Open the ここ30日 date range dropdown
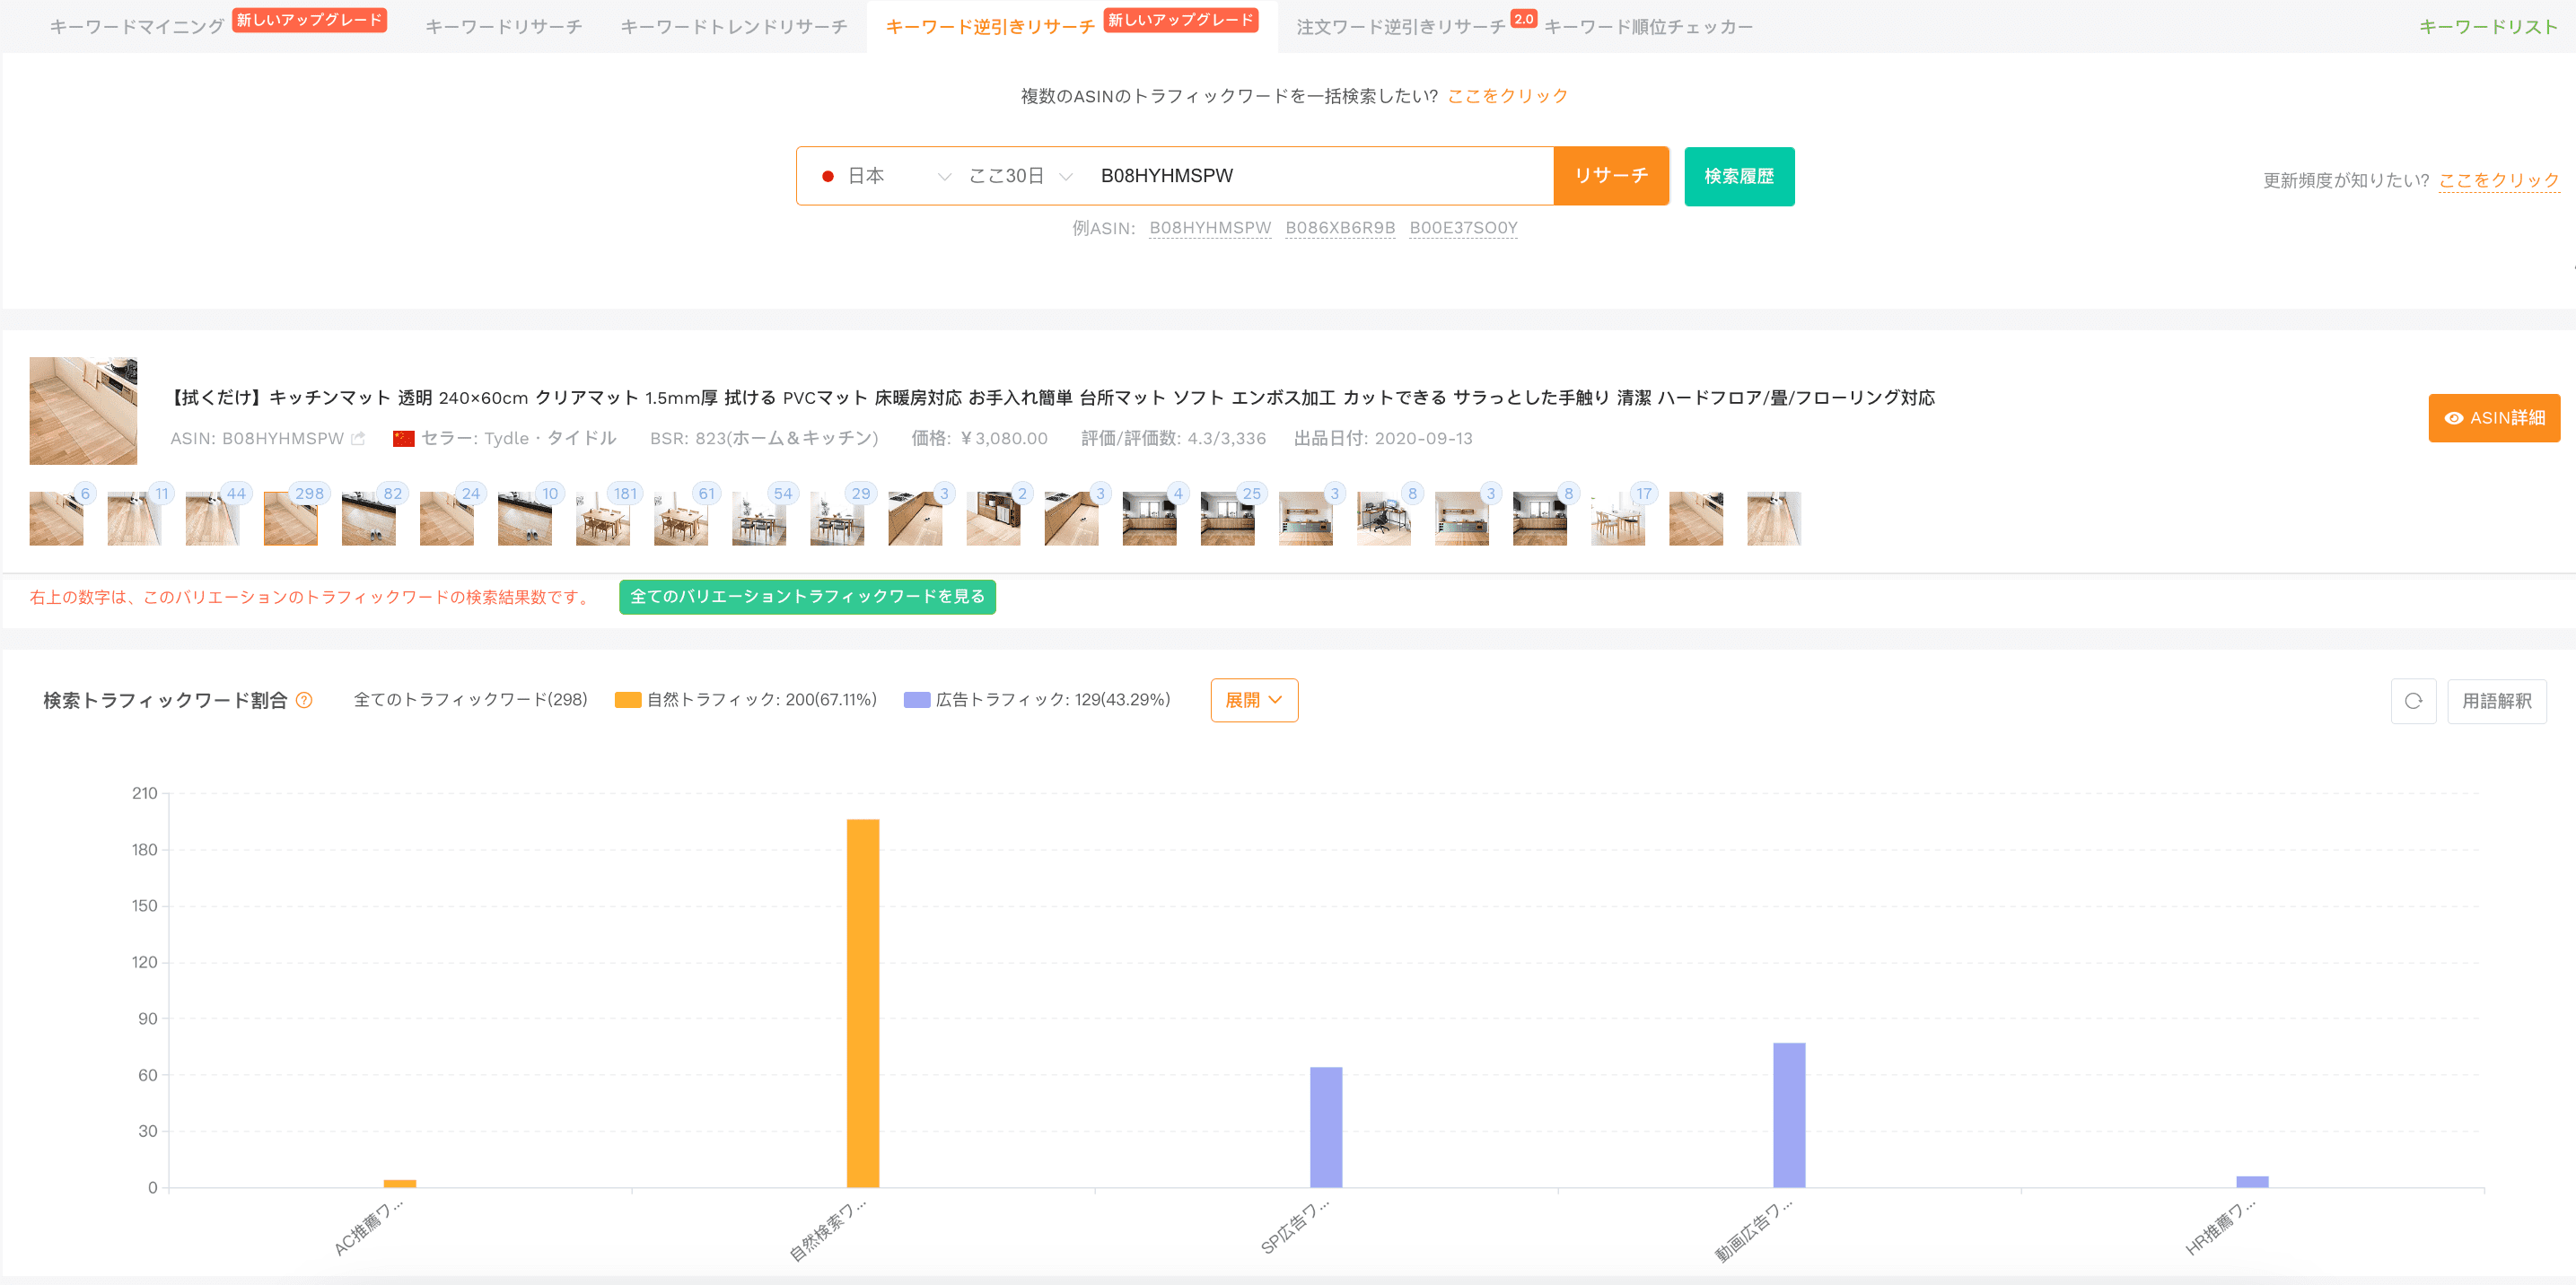2576x1285 pixels. point(1020,176)
